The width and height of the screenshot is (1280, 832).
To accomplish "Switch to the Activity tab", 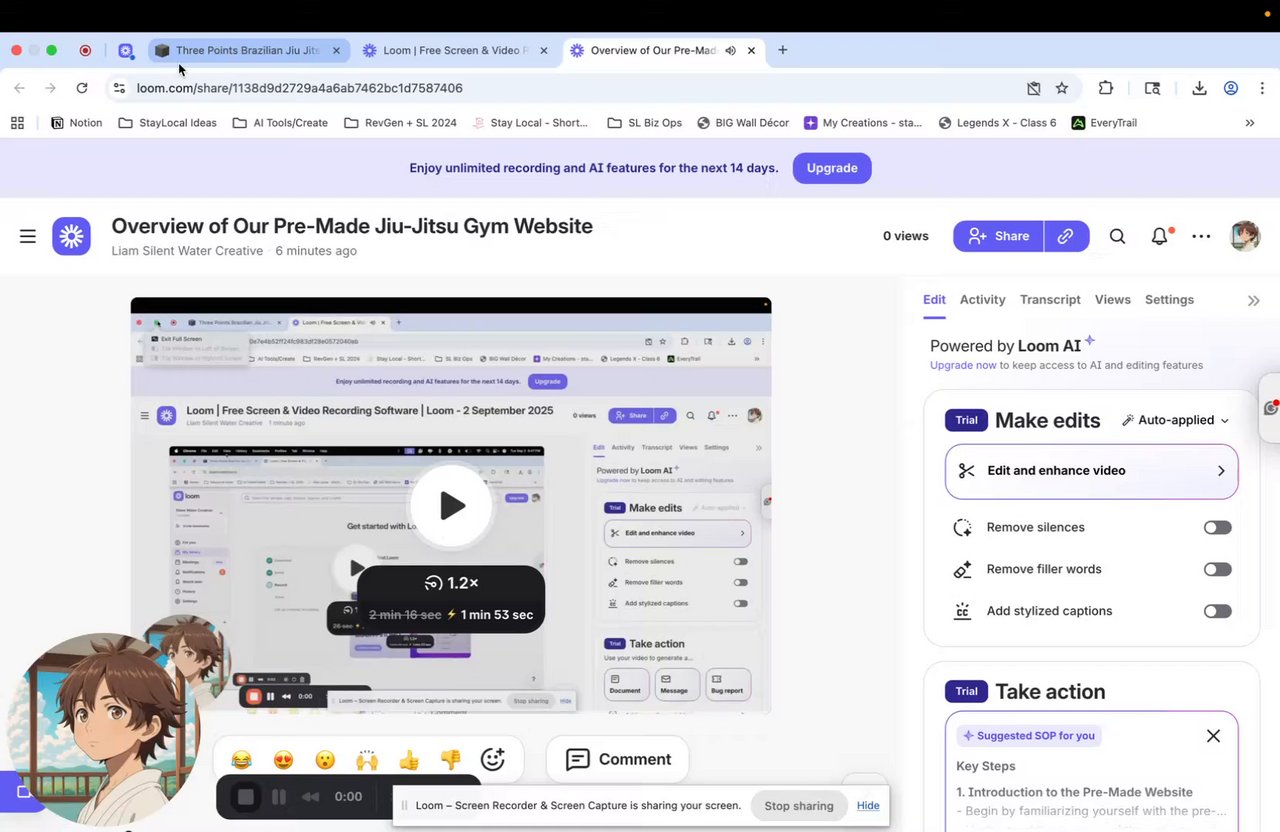I will [x=982, y=300].
